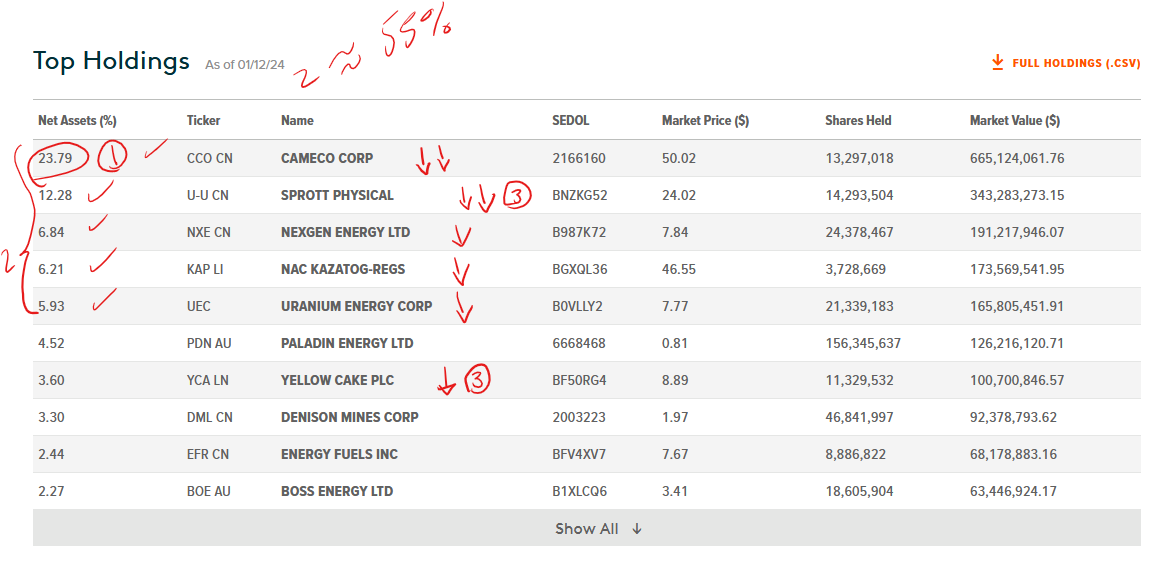1156x564 pixels.
Task: Select the NEXGEN ENERGY LTD name cell
Action: [346, 232]
